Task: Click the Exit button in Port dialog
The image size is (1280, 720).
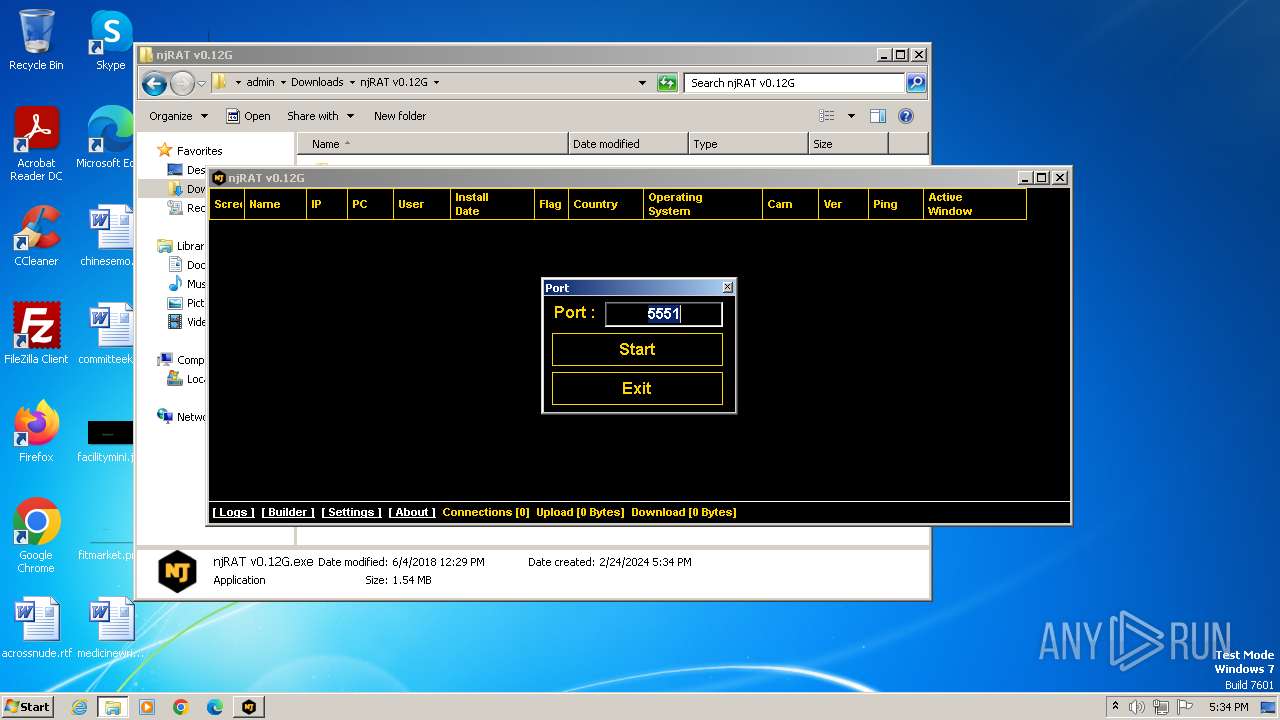Action: [x=637, y=388]
